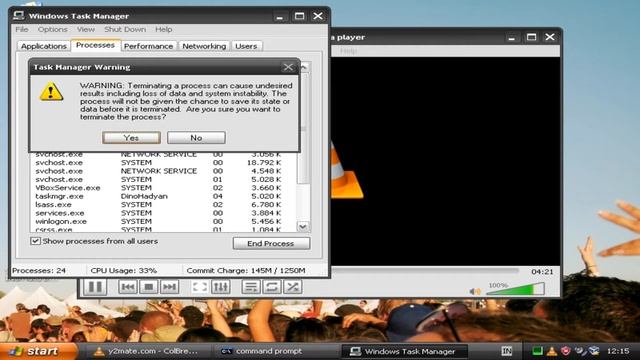Show the VLC playlist
This screenshot has width=640, height=360.
251,287
